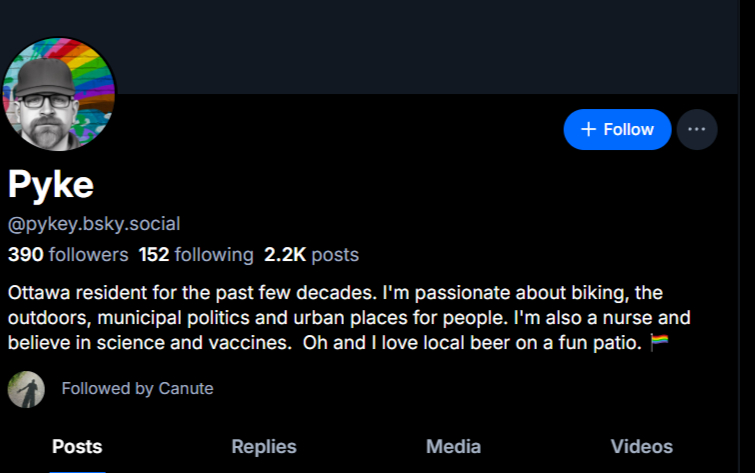755x473 pixels.
Task: View the 152 following list
Action: 196,255
